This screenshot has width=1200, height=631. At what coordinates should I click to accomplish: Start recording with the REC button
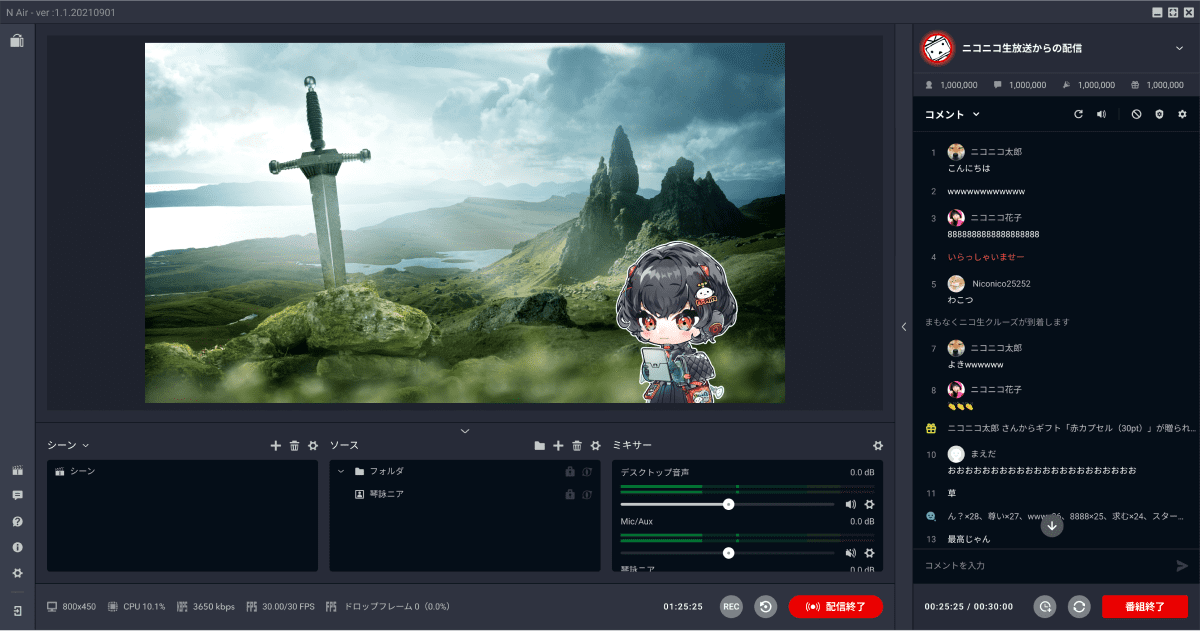click(731, 606)
